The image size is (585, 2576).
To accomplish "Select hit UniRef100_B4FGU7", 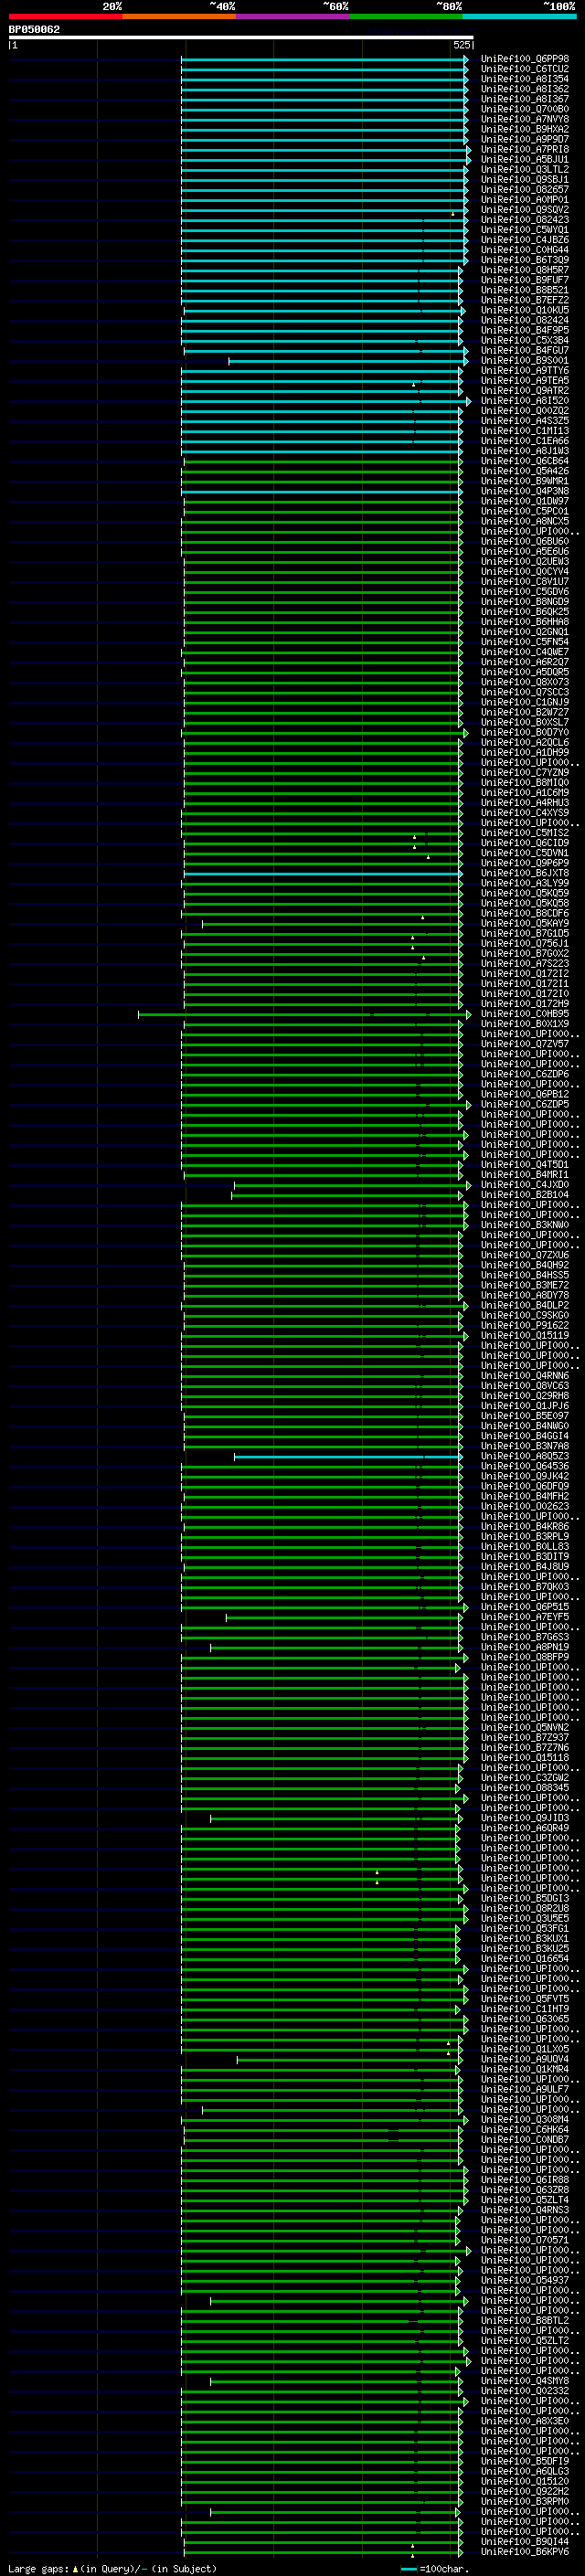I will pyautogui.click(x=524, y=351).
